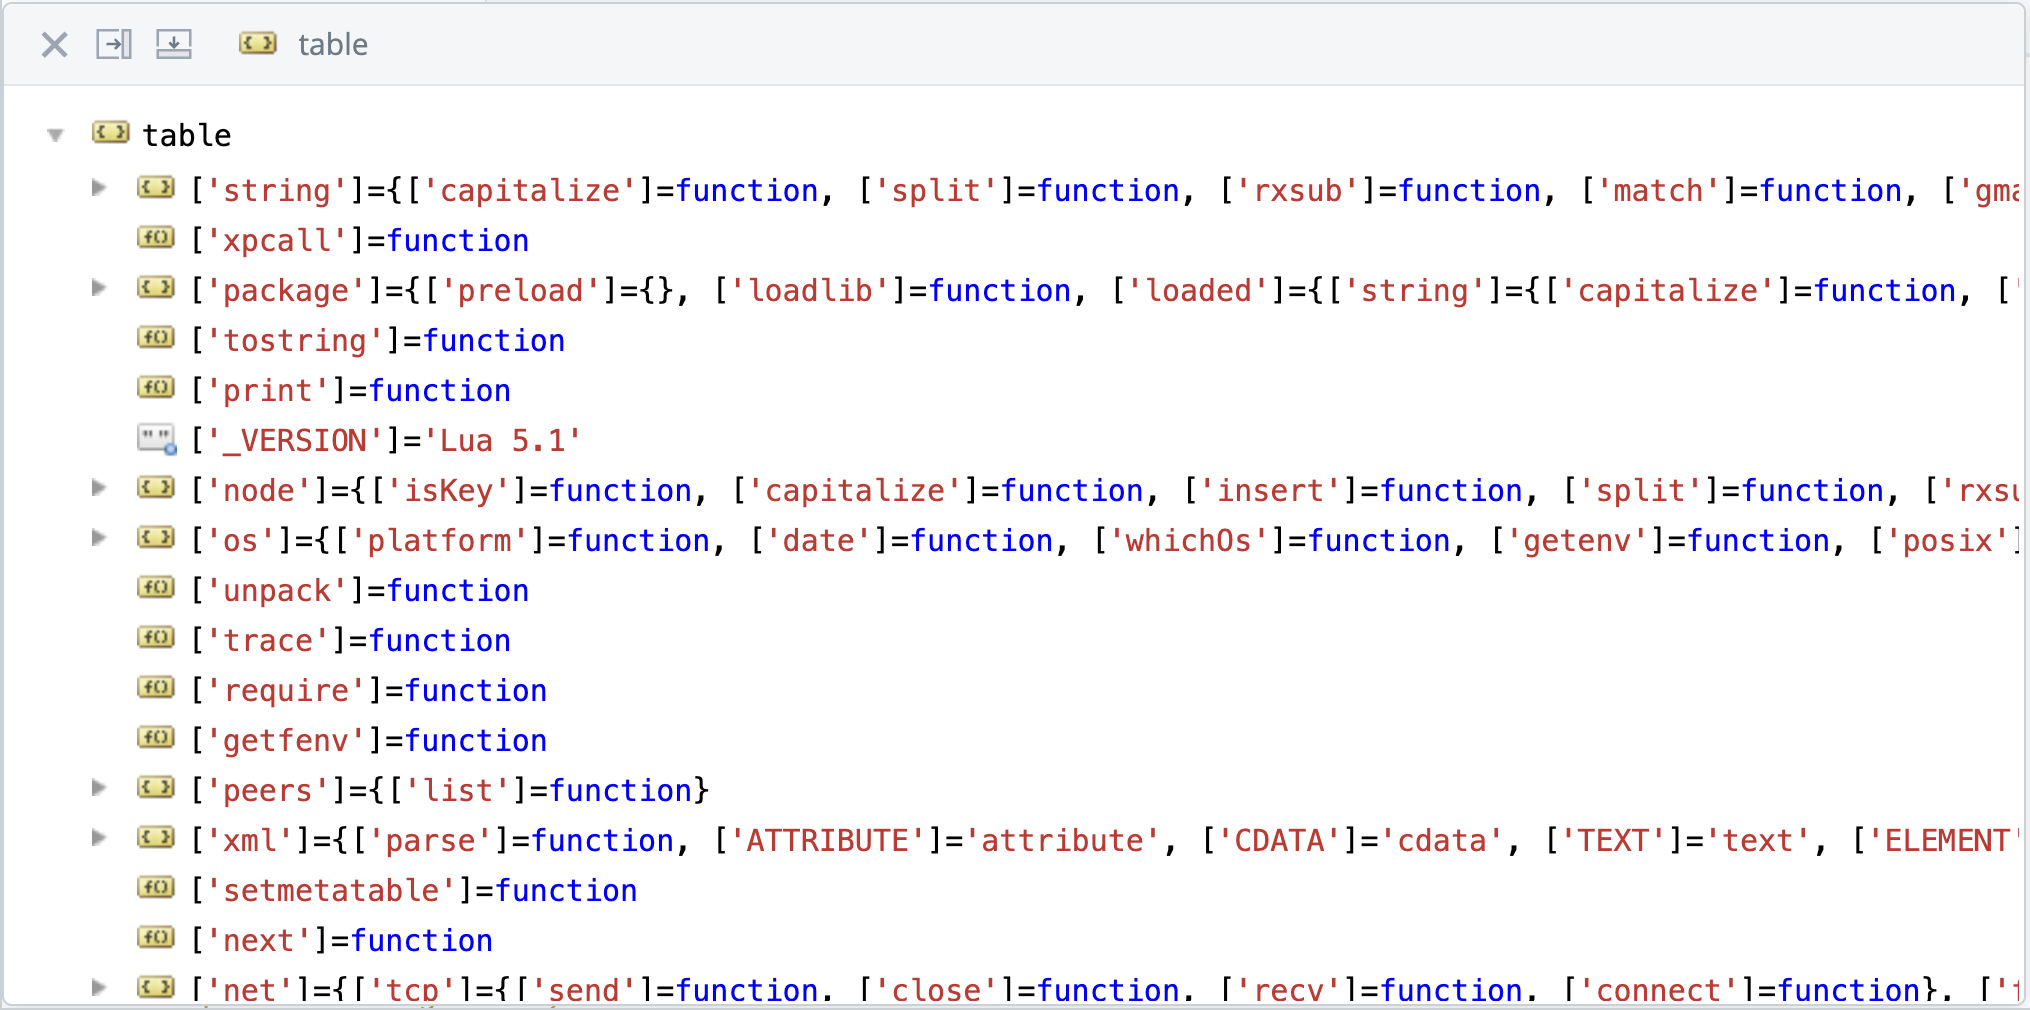Click the function icon beside 'setmetatable'
The image size is (2030, 1010).
[156, 888]
